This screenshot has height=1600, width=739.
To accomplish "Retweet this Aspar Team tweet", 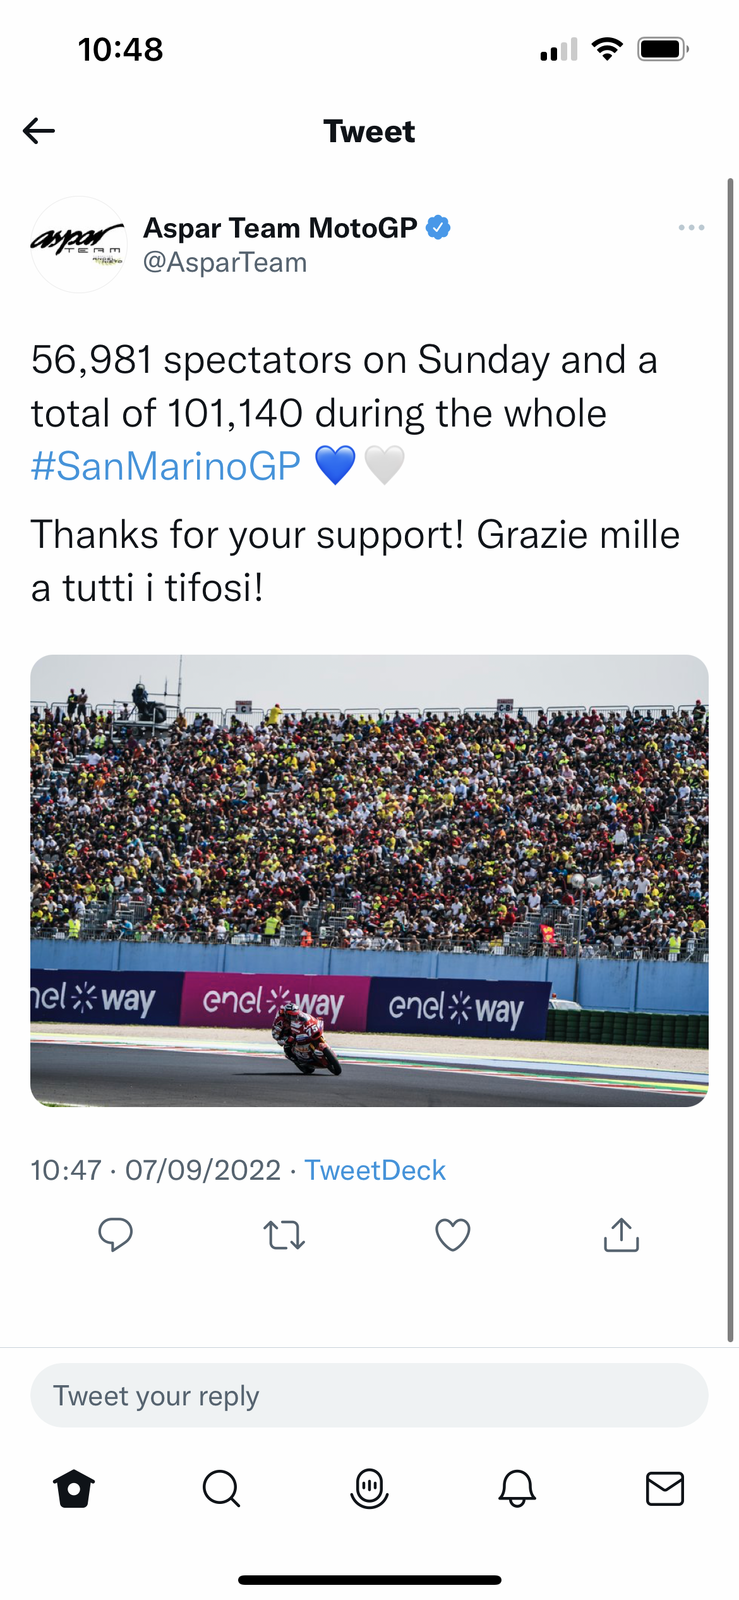I will (284, 1236).
